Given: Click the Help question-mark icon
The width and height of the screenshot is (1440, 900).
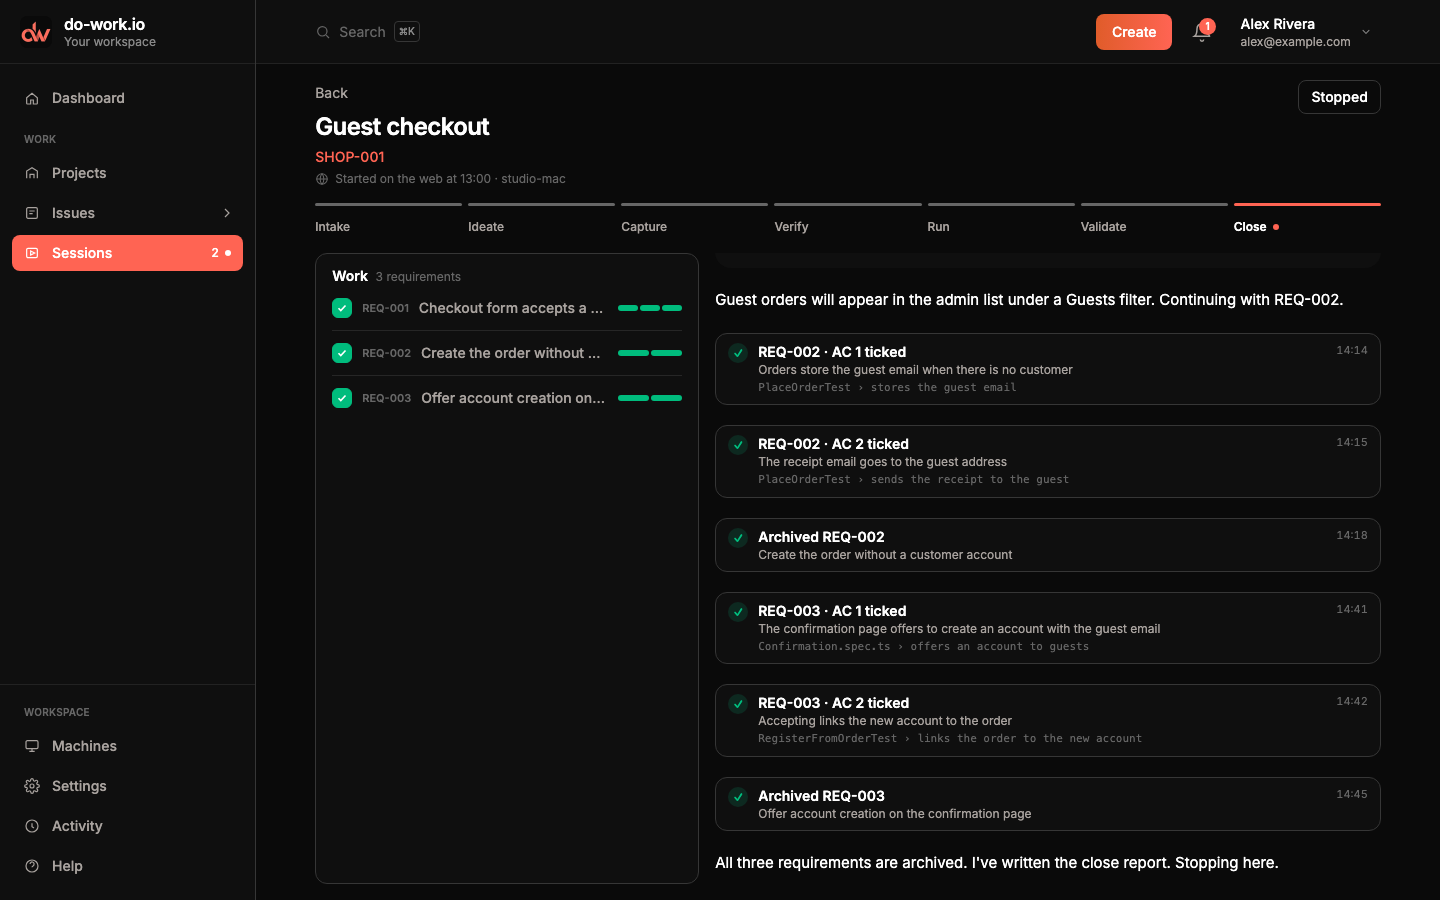Looking at the screenshot, I should coord(32,866).
